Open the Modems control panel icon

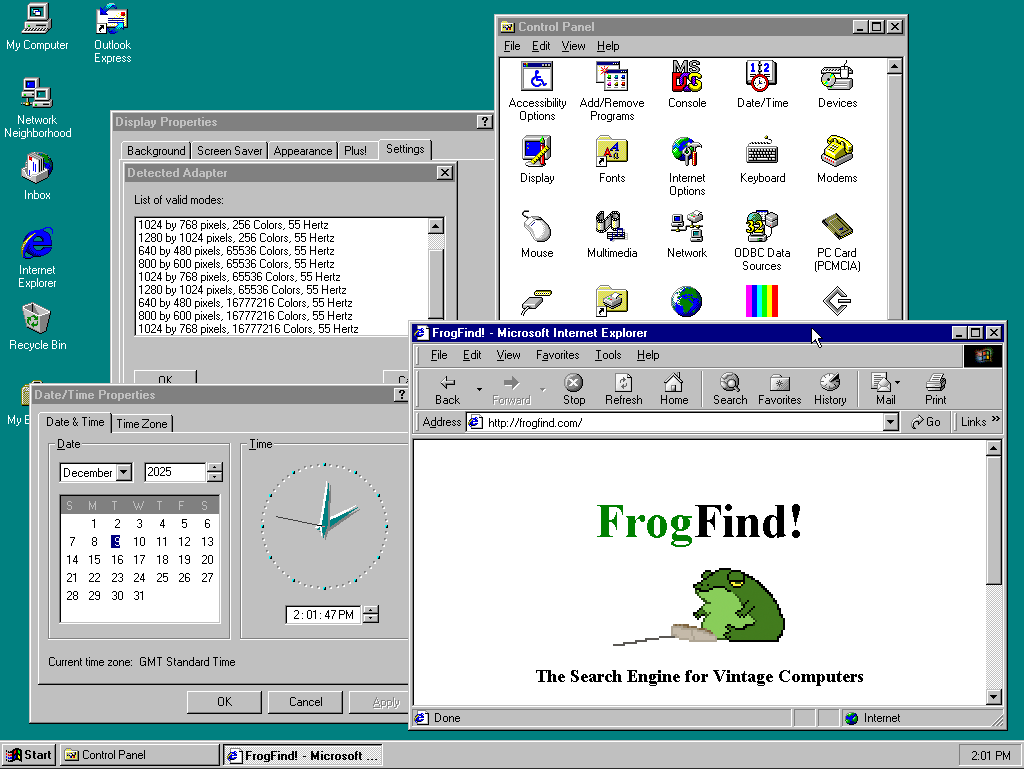coord(837,153)
